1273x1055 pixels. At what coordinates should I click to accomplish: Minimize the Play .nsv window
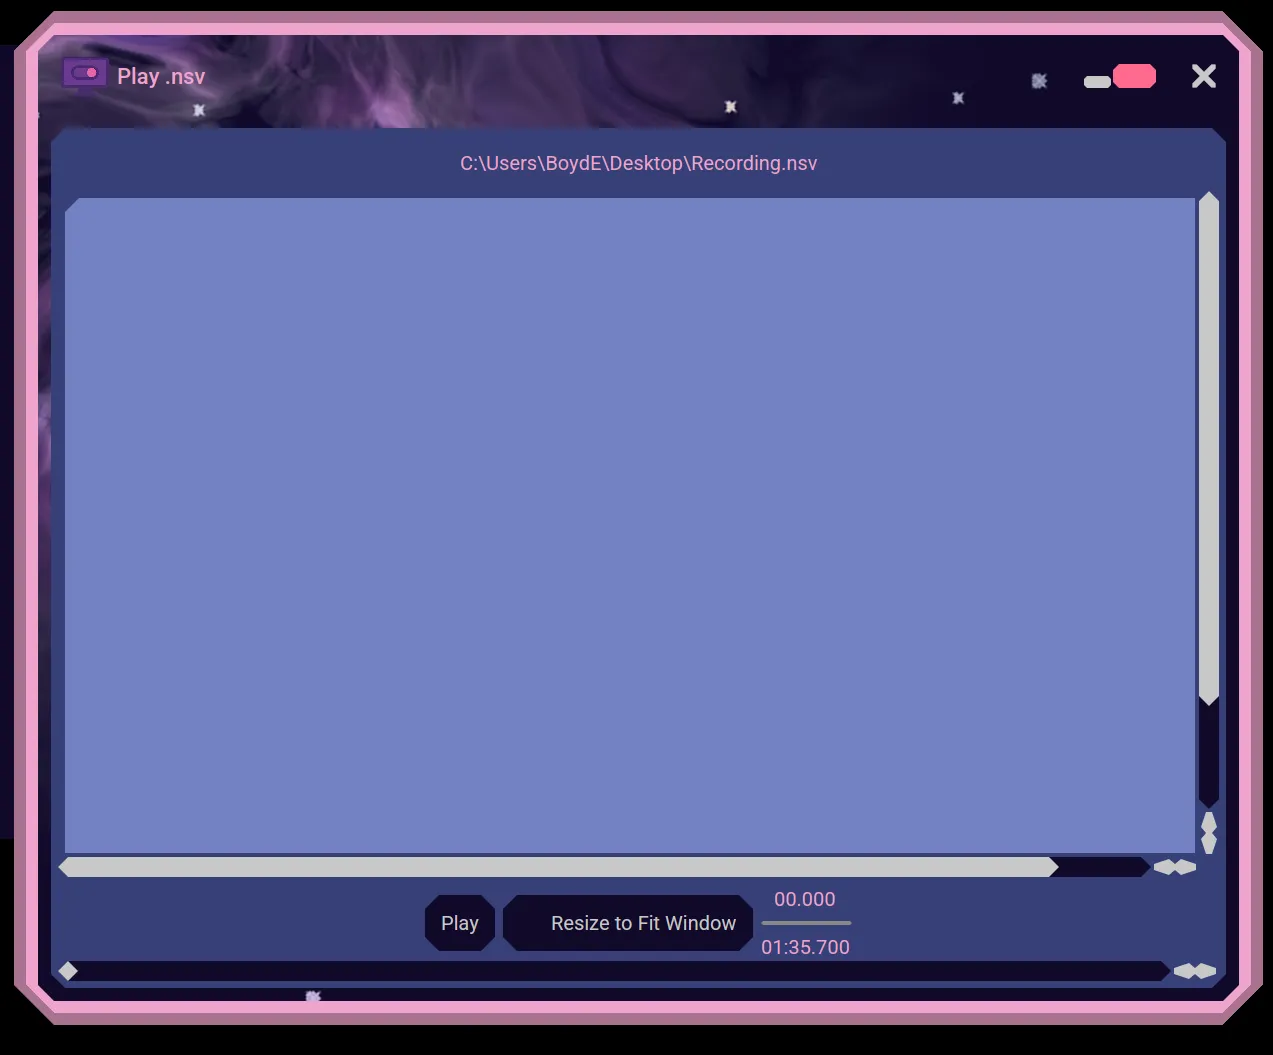point(1097,82)
